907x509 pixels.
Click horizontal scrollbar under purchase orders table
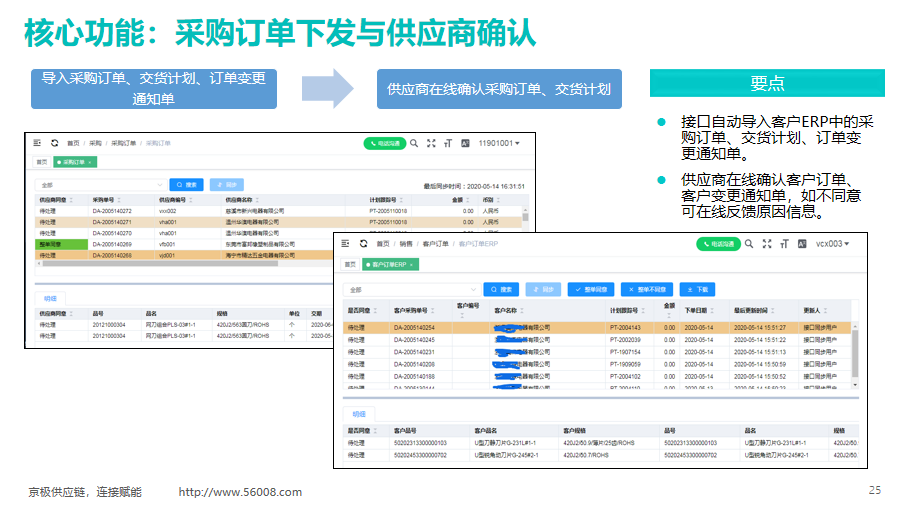click(x=160, y=264)
